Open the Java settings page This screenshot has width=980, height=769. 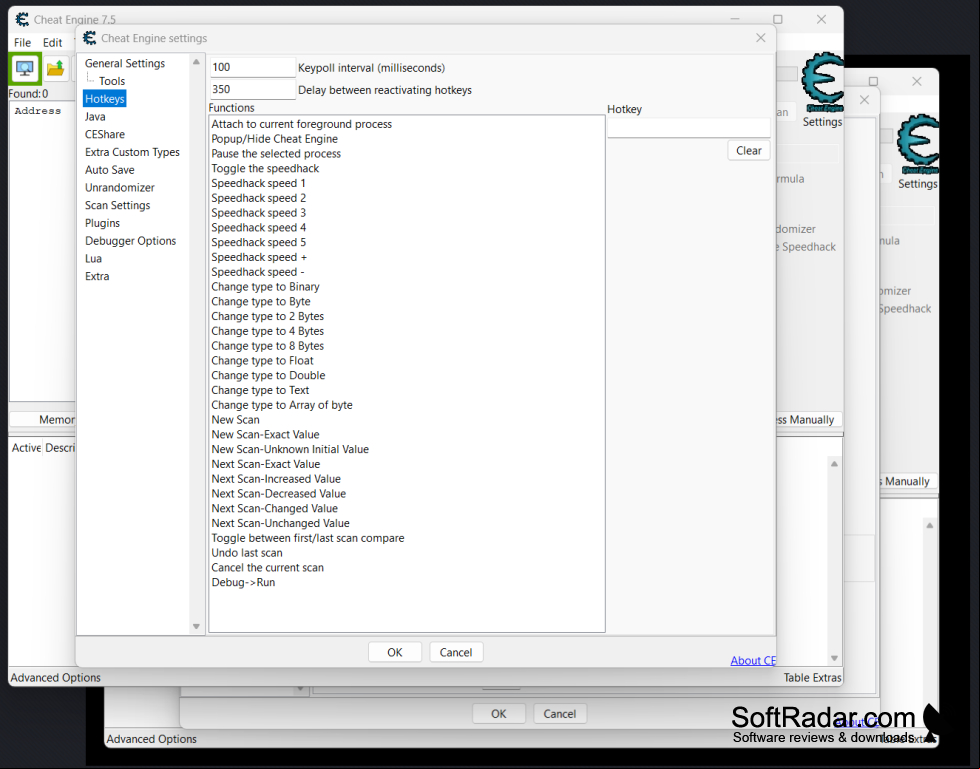tap(95, 117)
